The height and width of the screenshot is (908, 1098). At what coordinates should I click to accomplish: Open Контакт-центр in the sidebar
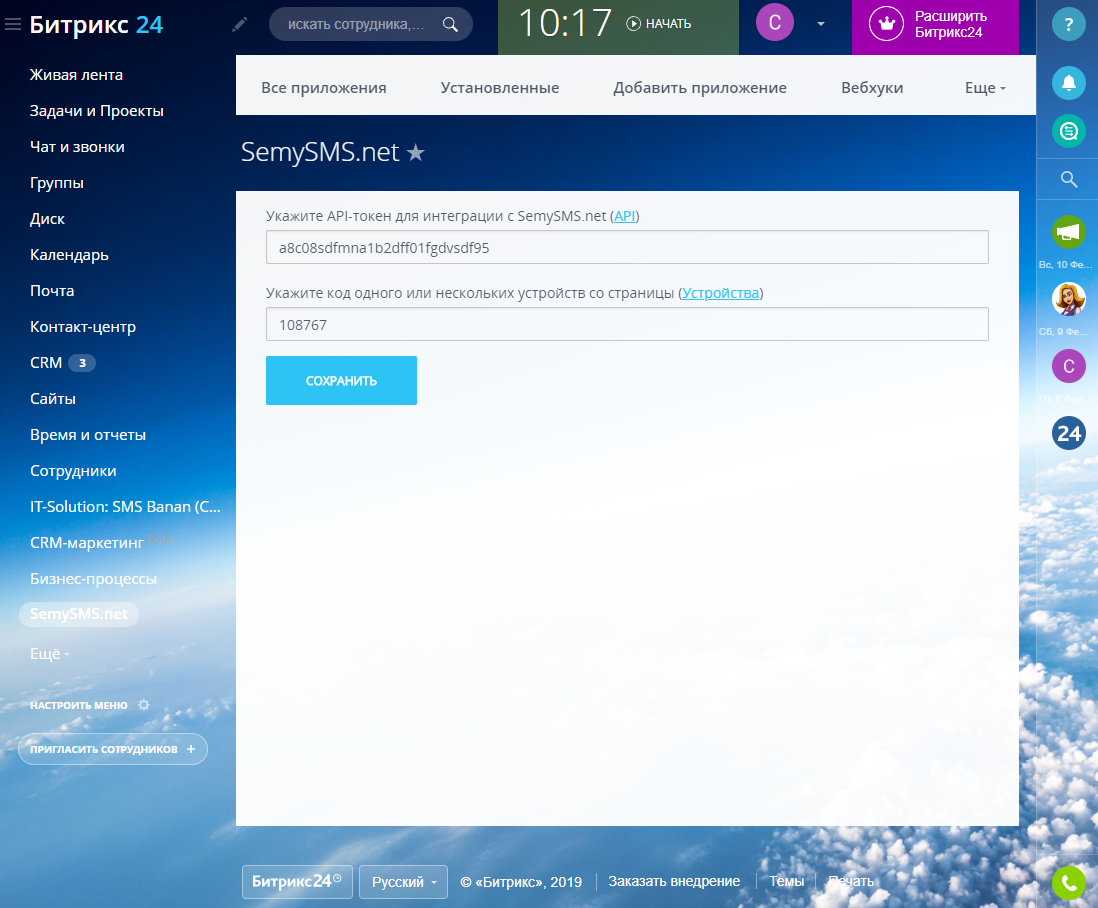pyautogui.click(x=83, y=327)
